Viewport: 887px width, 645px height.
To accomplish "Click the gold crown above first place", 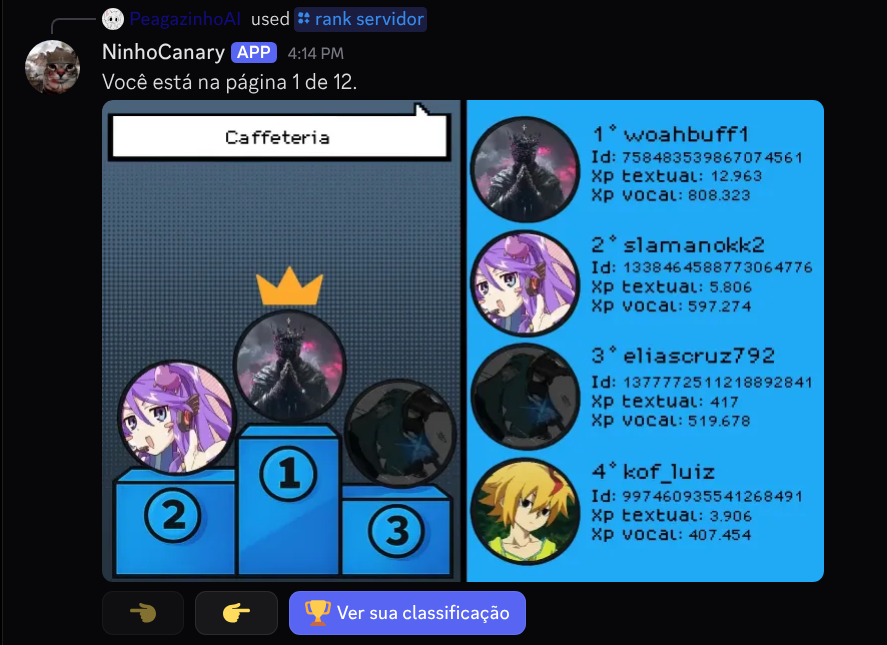I will (x=290, y=286).
